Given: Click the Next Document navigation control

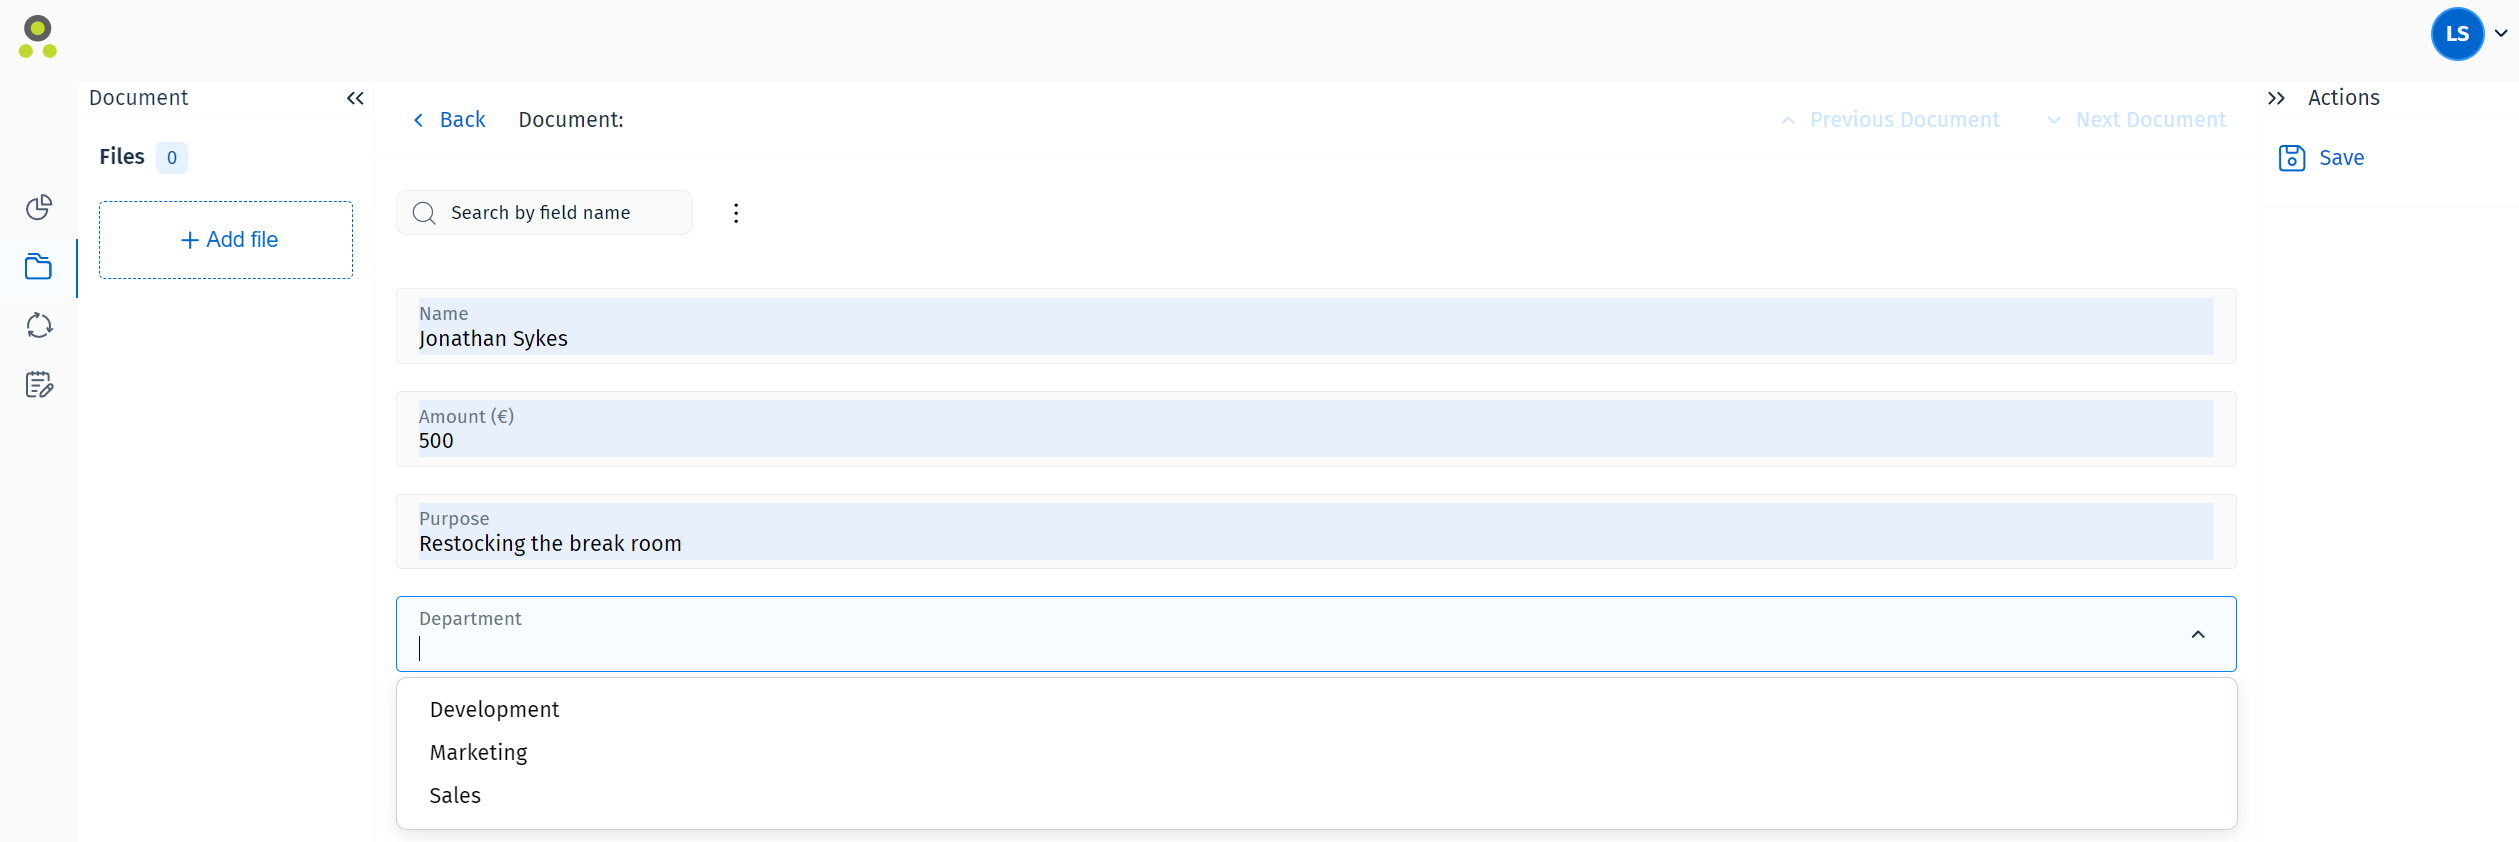Looking at the screenshot, I should [2136, 119].
